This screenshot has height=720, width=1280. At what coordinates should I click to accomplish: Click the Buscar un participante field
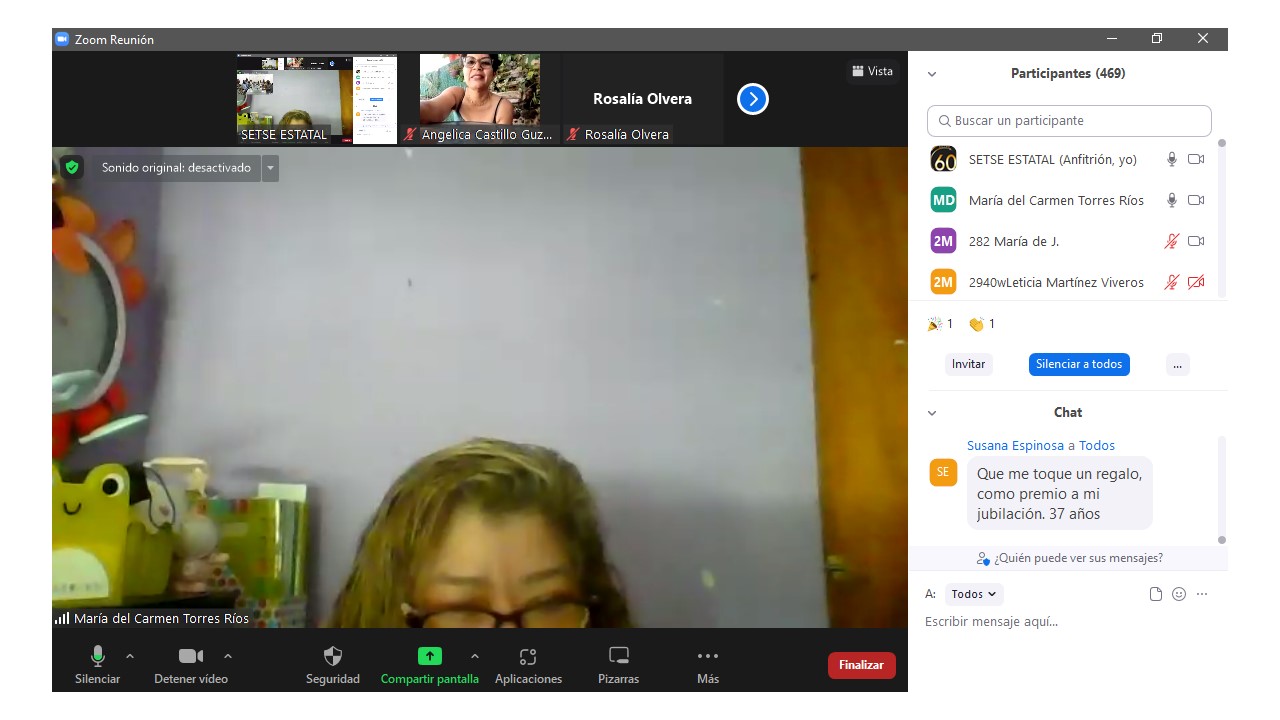1069,121
